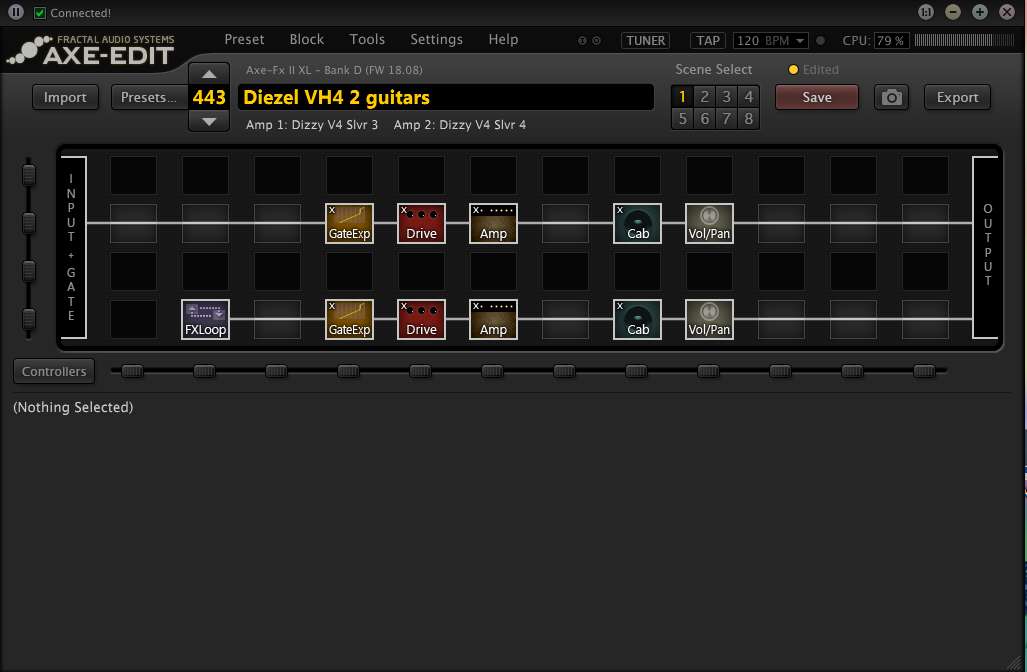Click the Export button

[957, 97]
